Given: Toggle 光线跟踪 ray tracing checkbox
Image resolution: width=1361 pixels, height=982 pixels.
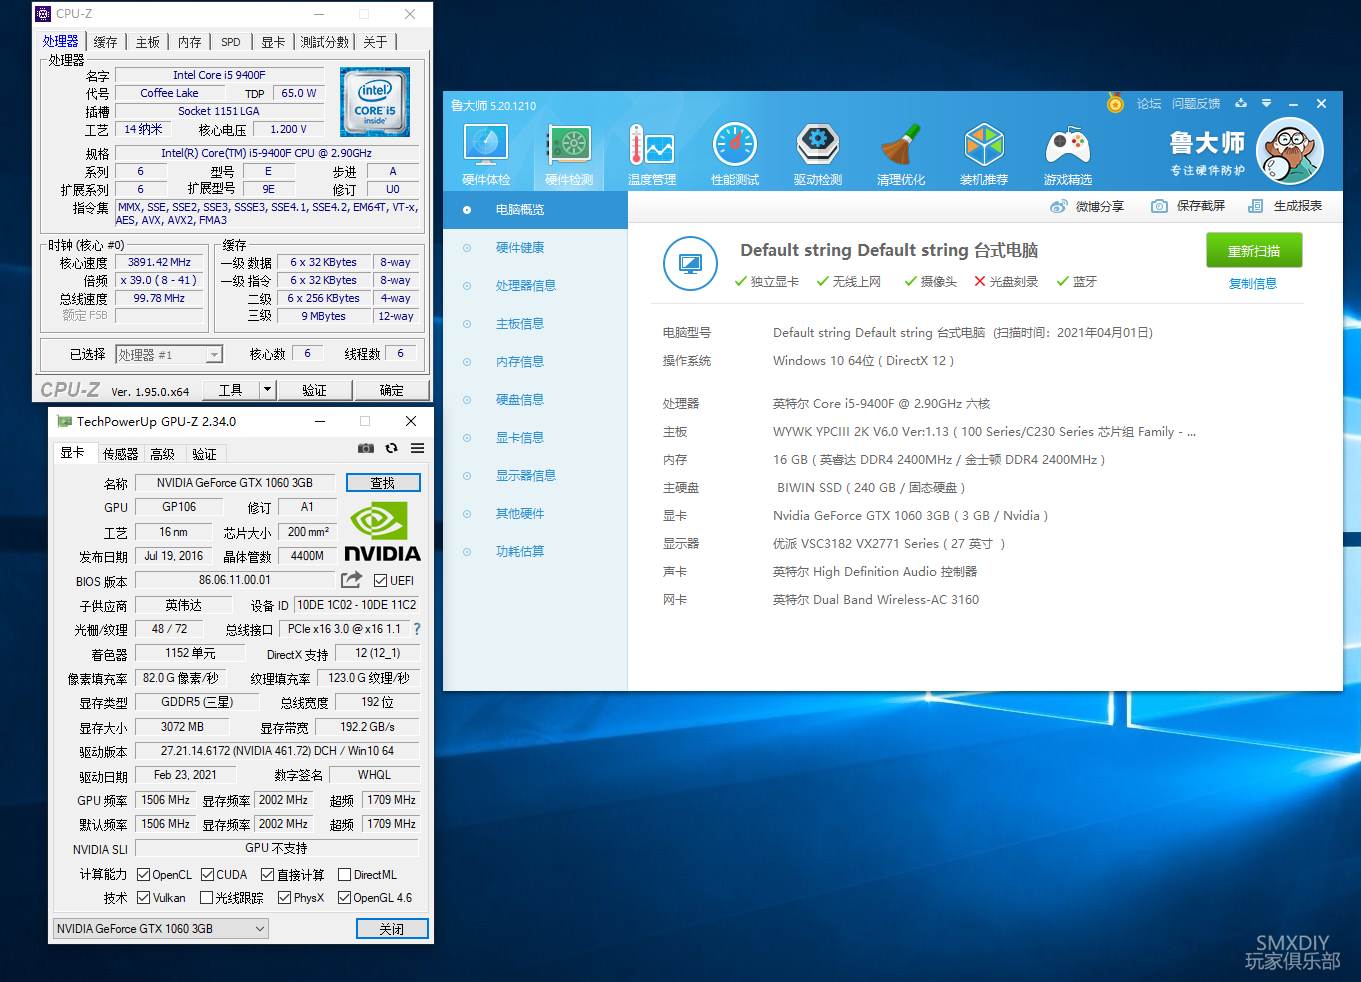Looking at the screenshot, I should click(x=206, y=897).
